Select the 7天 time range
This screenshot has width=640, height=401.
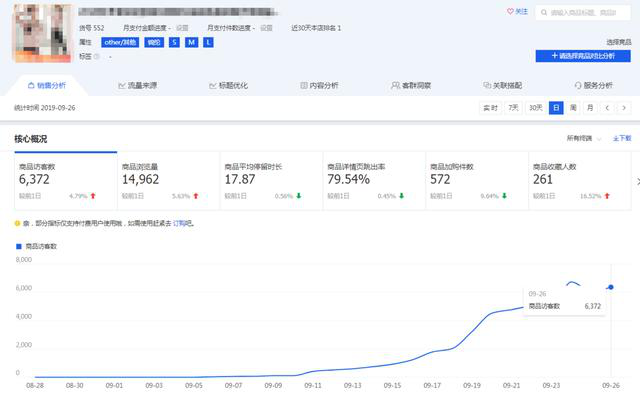click(513, 108)
